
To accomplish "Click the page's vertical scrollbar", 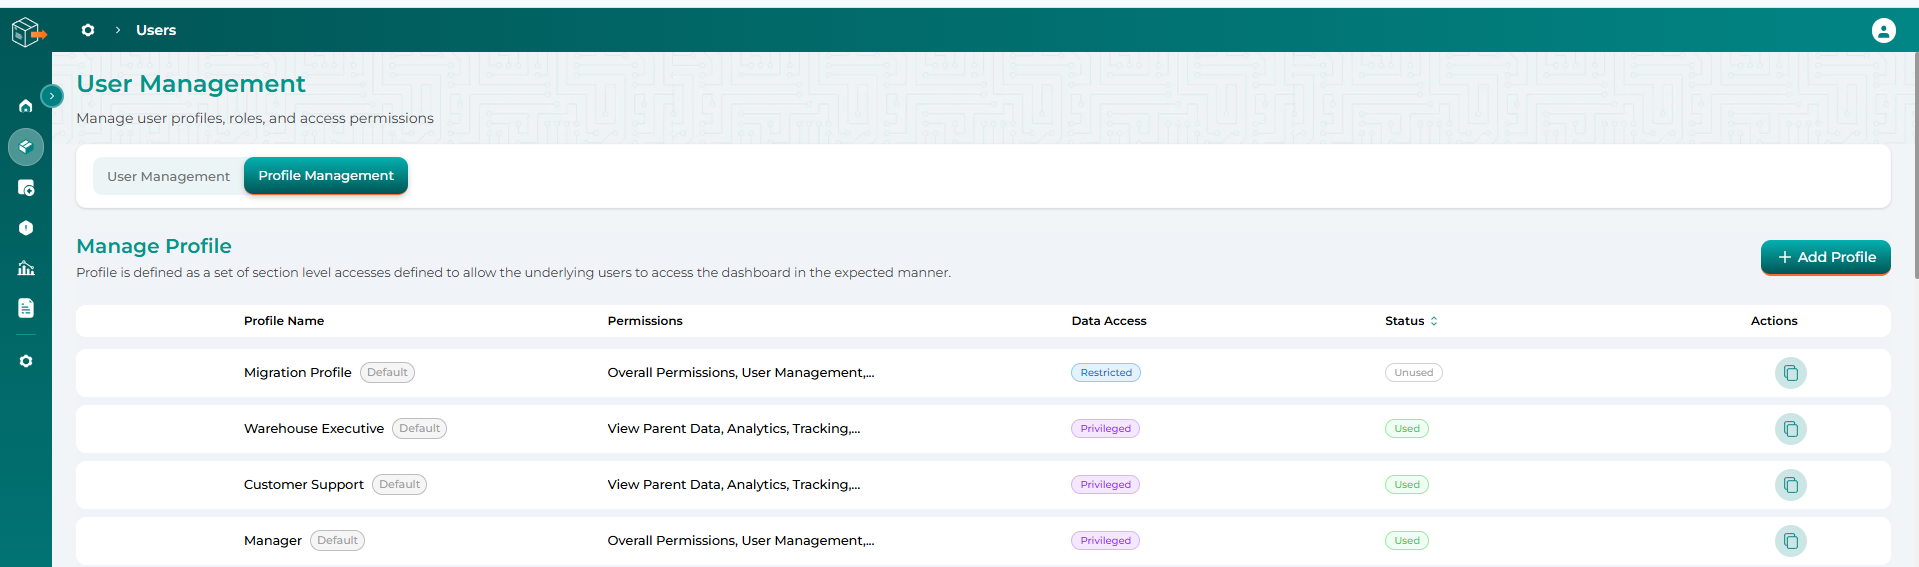I will click(x=1915, y=160).
